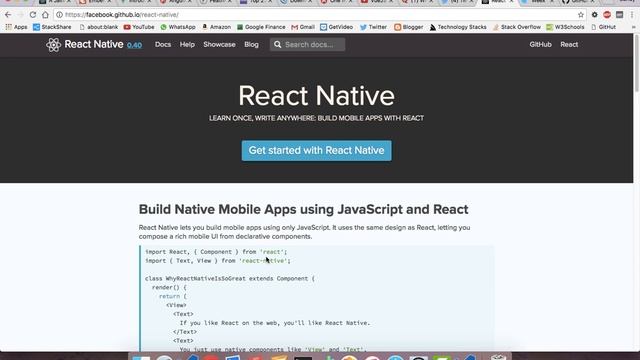
Task: Click heading 'Build Native Mobile Apps using JavaScript and React'
Action: coord(303,209)
